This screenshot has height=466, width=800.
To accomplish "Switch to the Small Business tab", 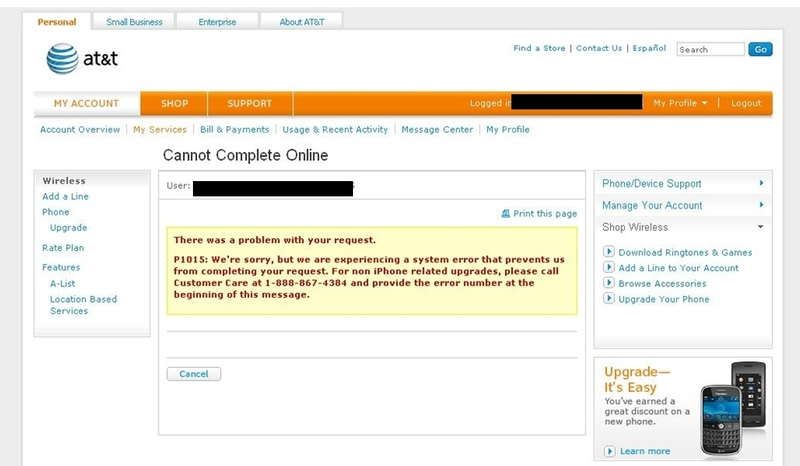I will coord(134,22).
